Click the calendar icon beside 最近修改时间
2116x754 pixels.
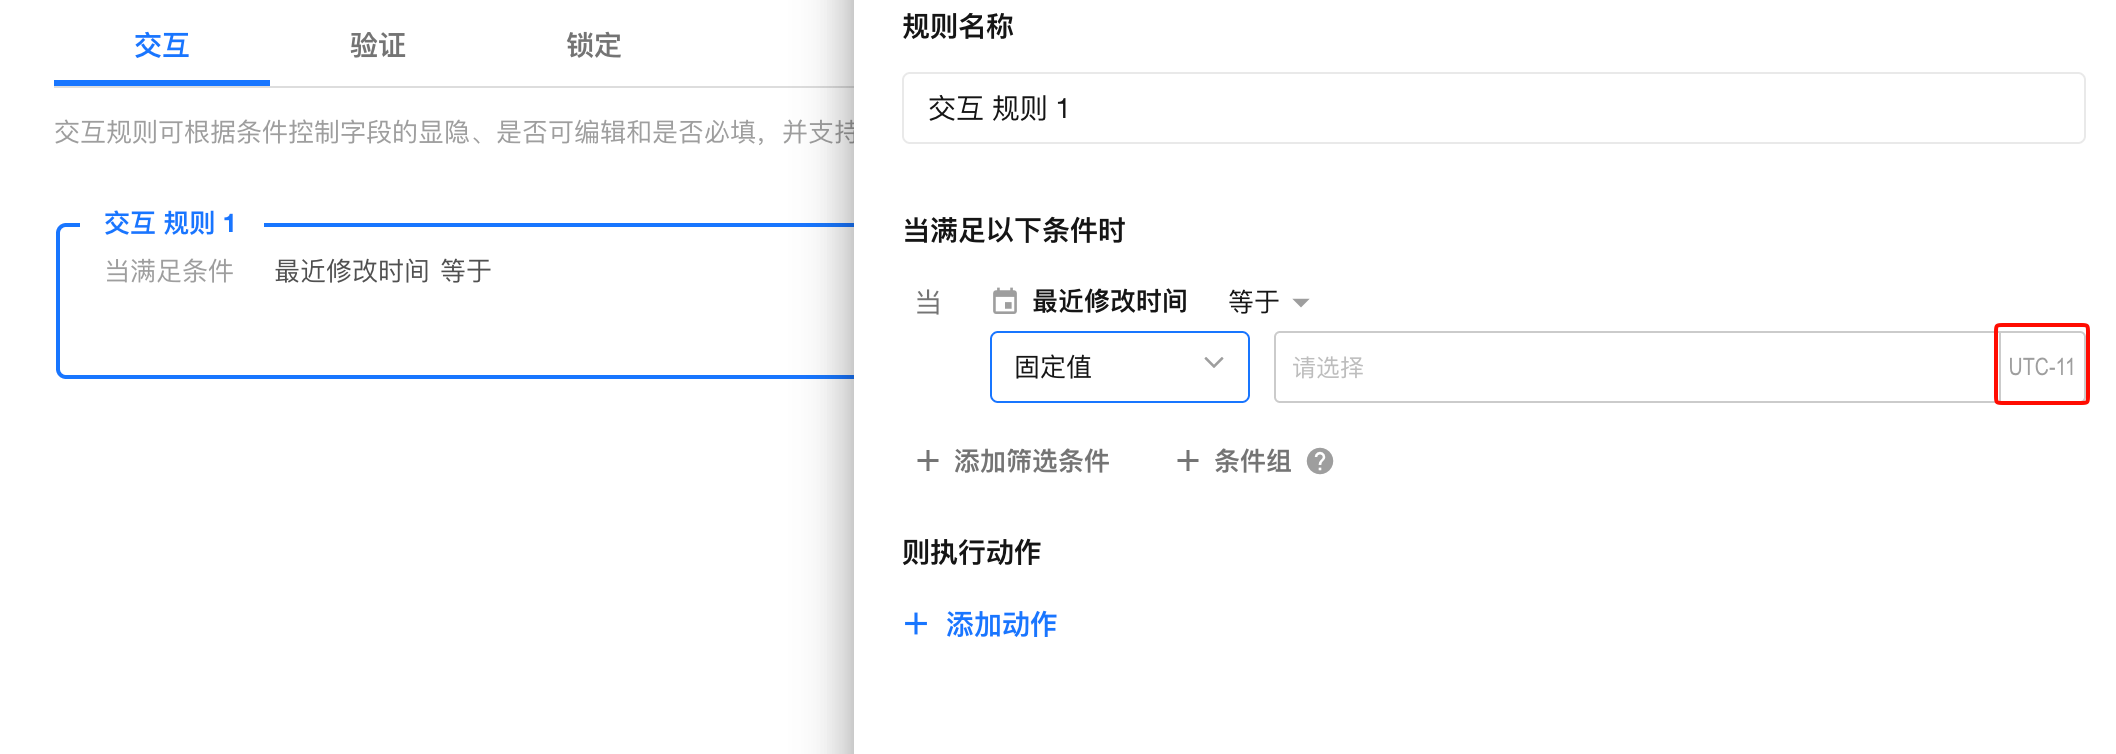1004,301
